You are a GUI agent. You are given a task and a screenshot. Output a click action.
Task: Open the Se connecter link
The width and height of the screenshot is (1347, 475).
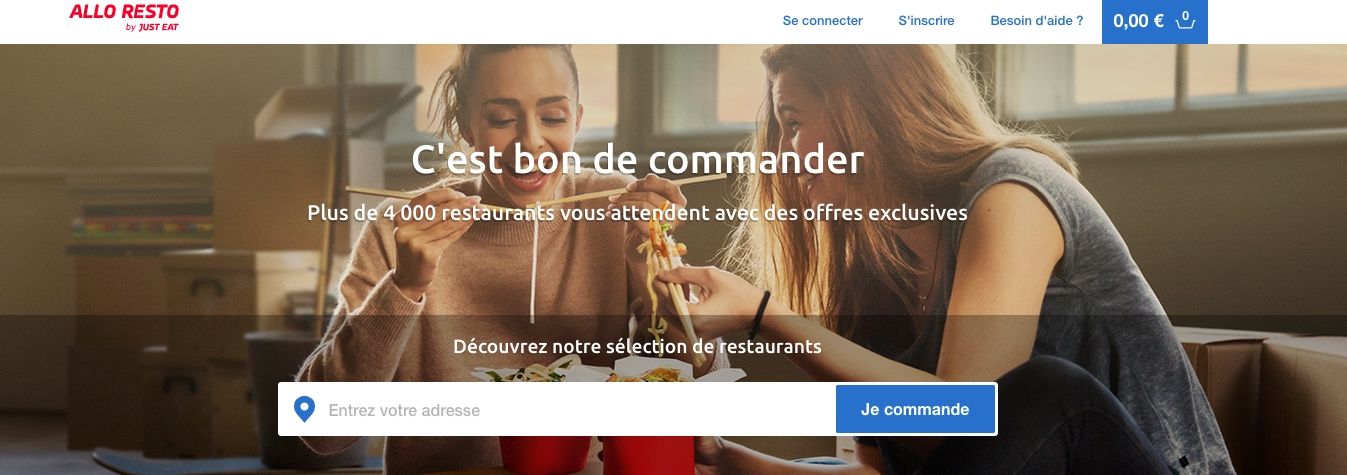pyautogui.click(x=822, y=20)
